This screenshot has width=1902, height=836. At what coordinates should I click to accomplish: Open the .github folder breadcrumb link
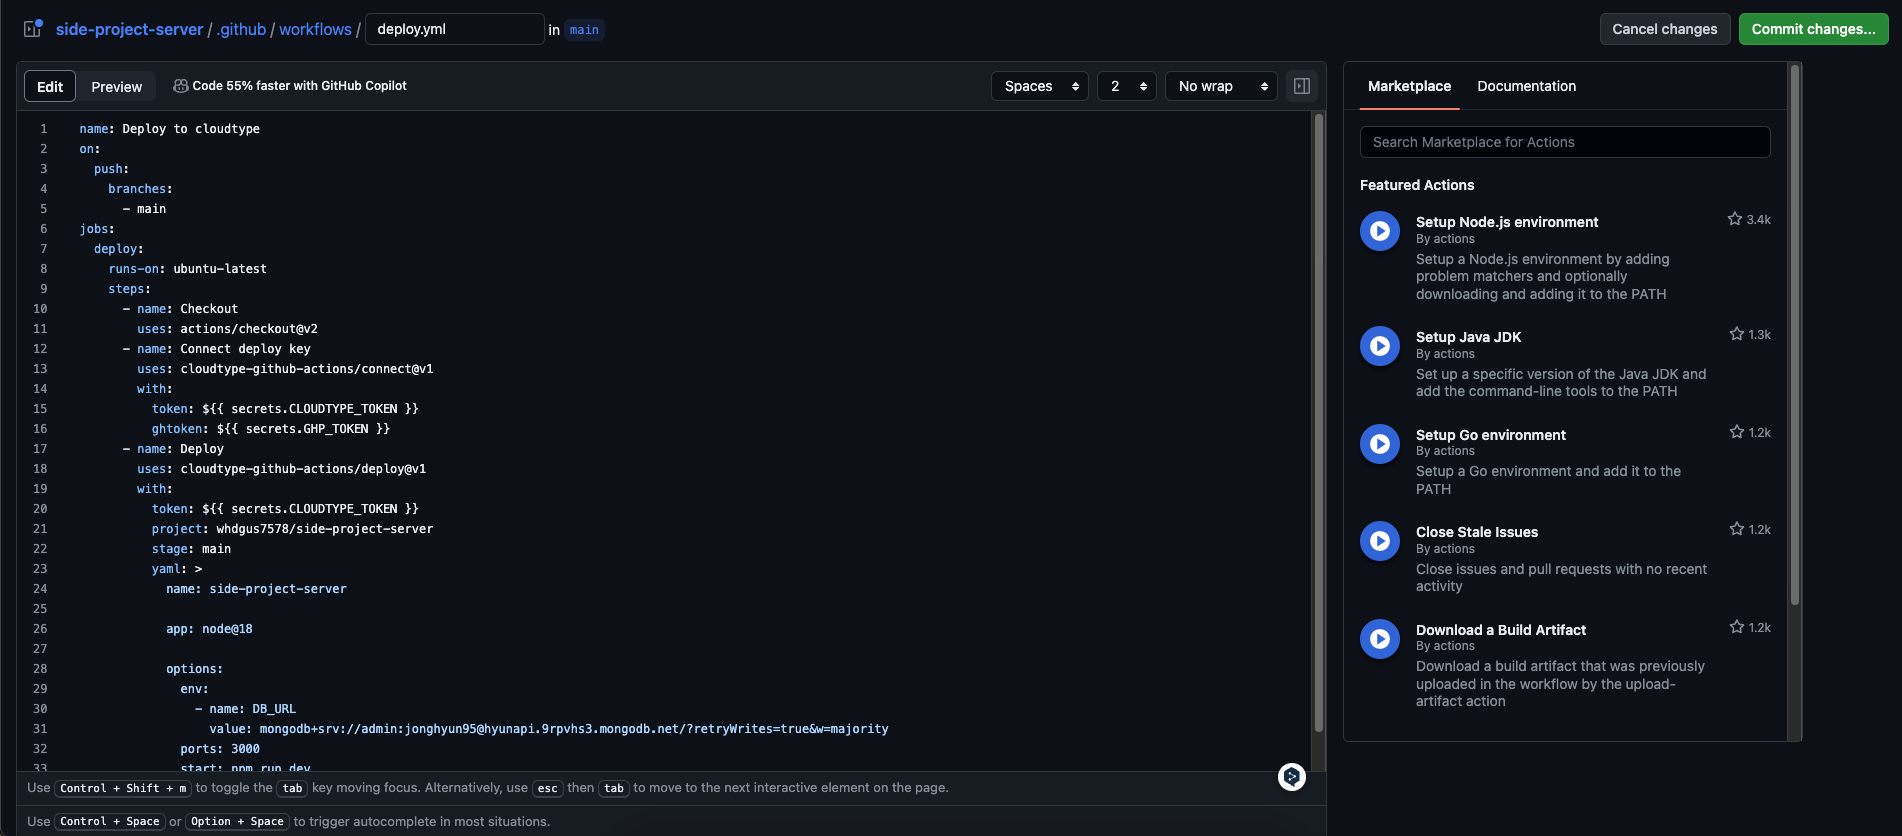click(242, 30)
